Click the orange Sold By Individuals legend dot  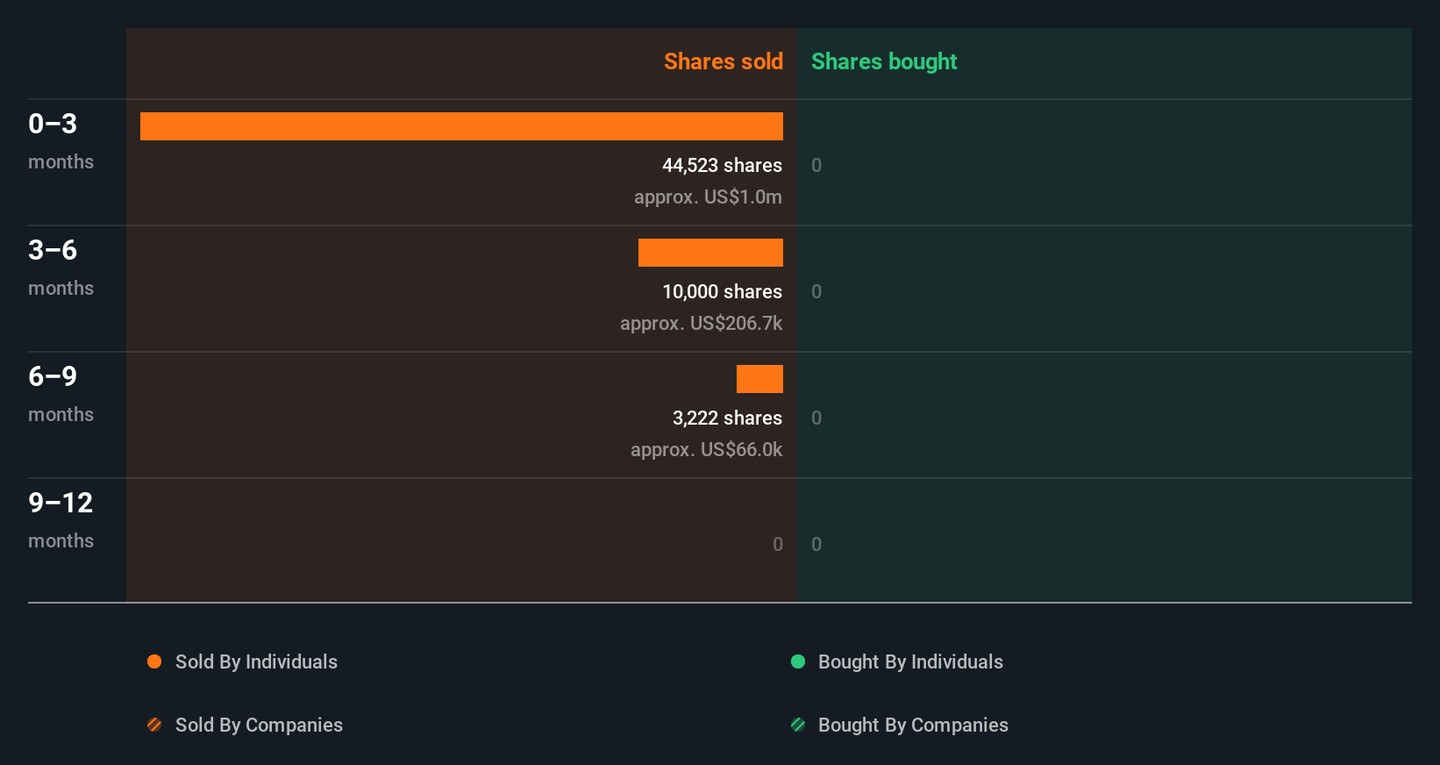[154, 662]
